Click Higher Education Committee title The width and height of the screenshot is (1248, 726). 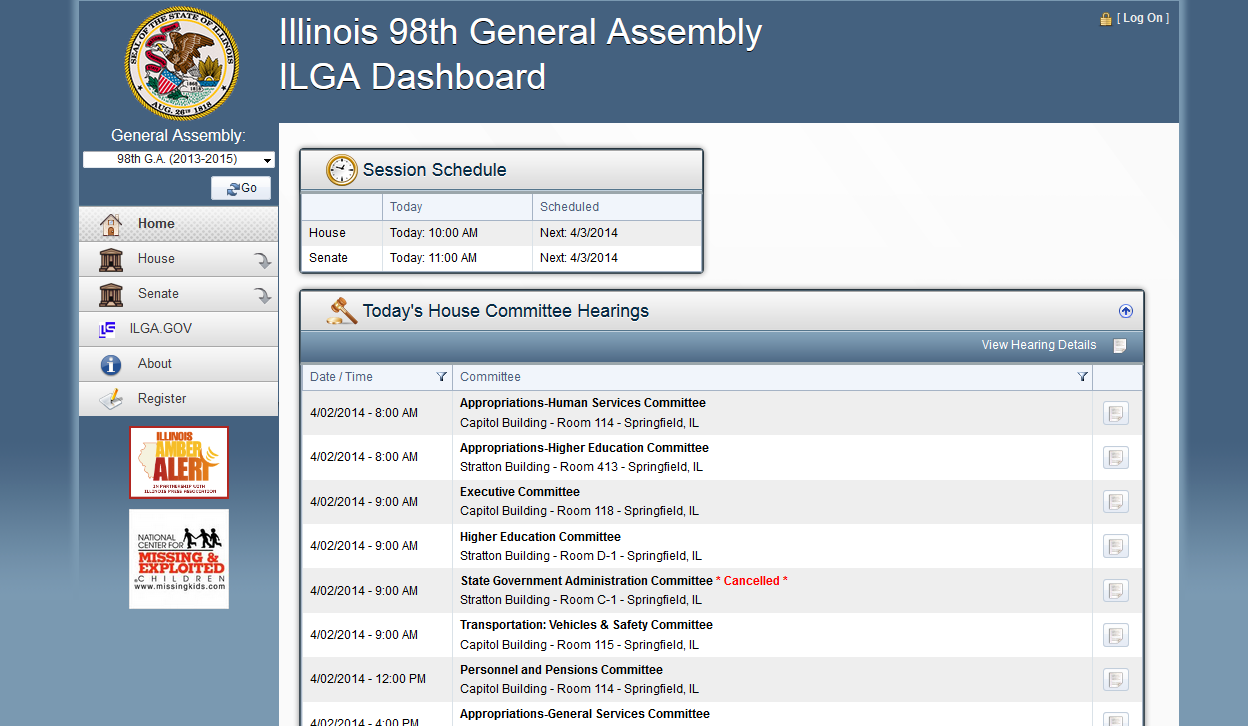tap(540, 537)
